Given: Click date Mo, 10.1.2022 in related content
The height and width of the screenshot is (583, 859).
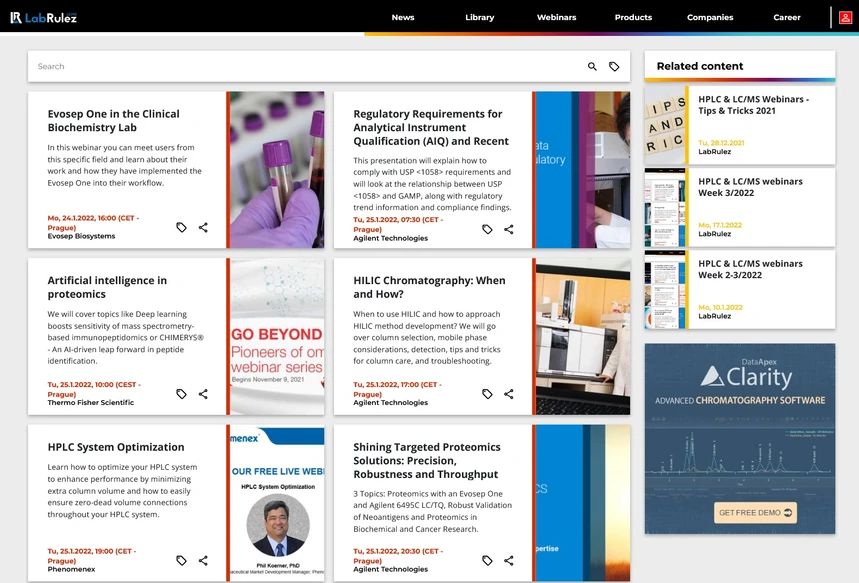Looking at the screenshot, I should point(720,307).
